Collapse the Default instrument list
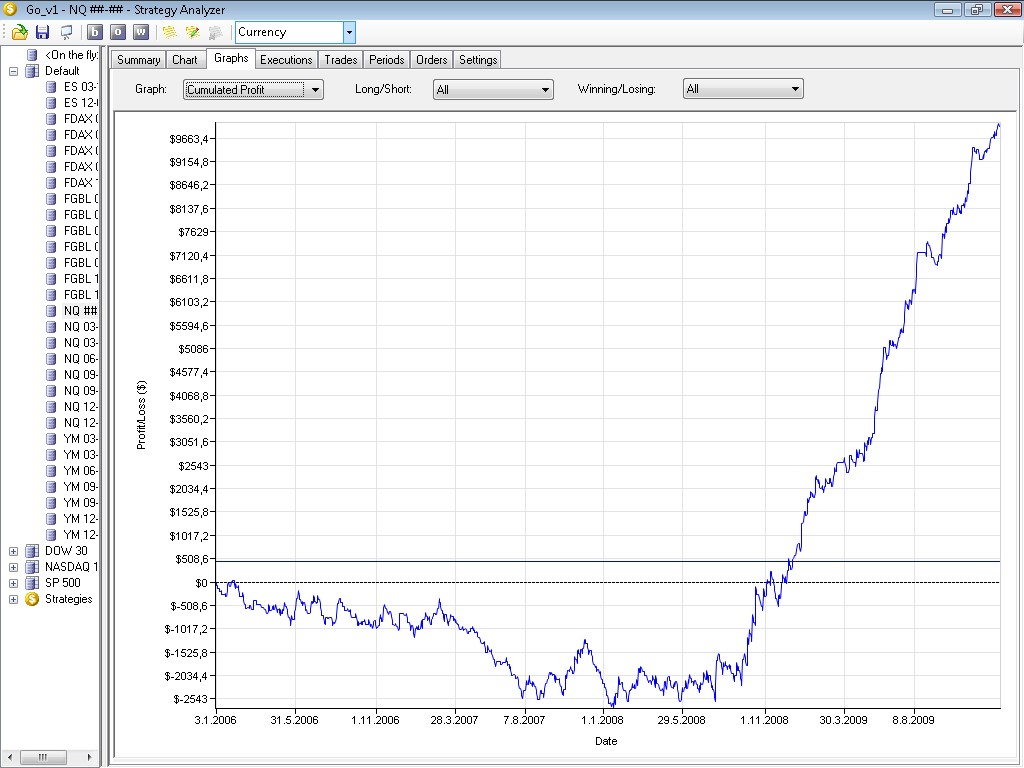This screenshot has height=768, width=1024. tap(14, 71)
